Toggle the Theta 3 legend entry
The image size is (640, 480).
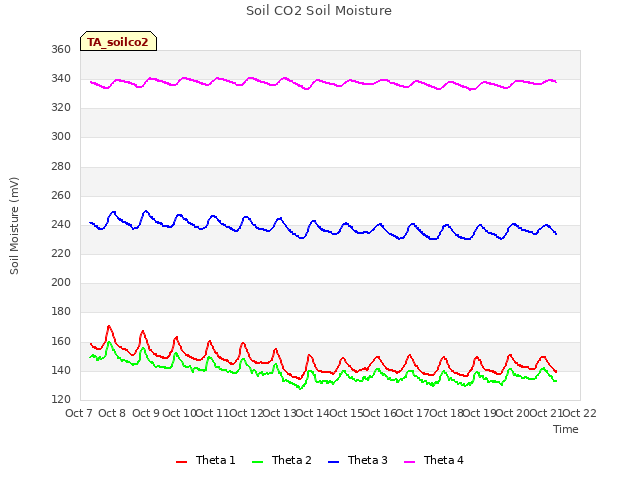(358, 460)
